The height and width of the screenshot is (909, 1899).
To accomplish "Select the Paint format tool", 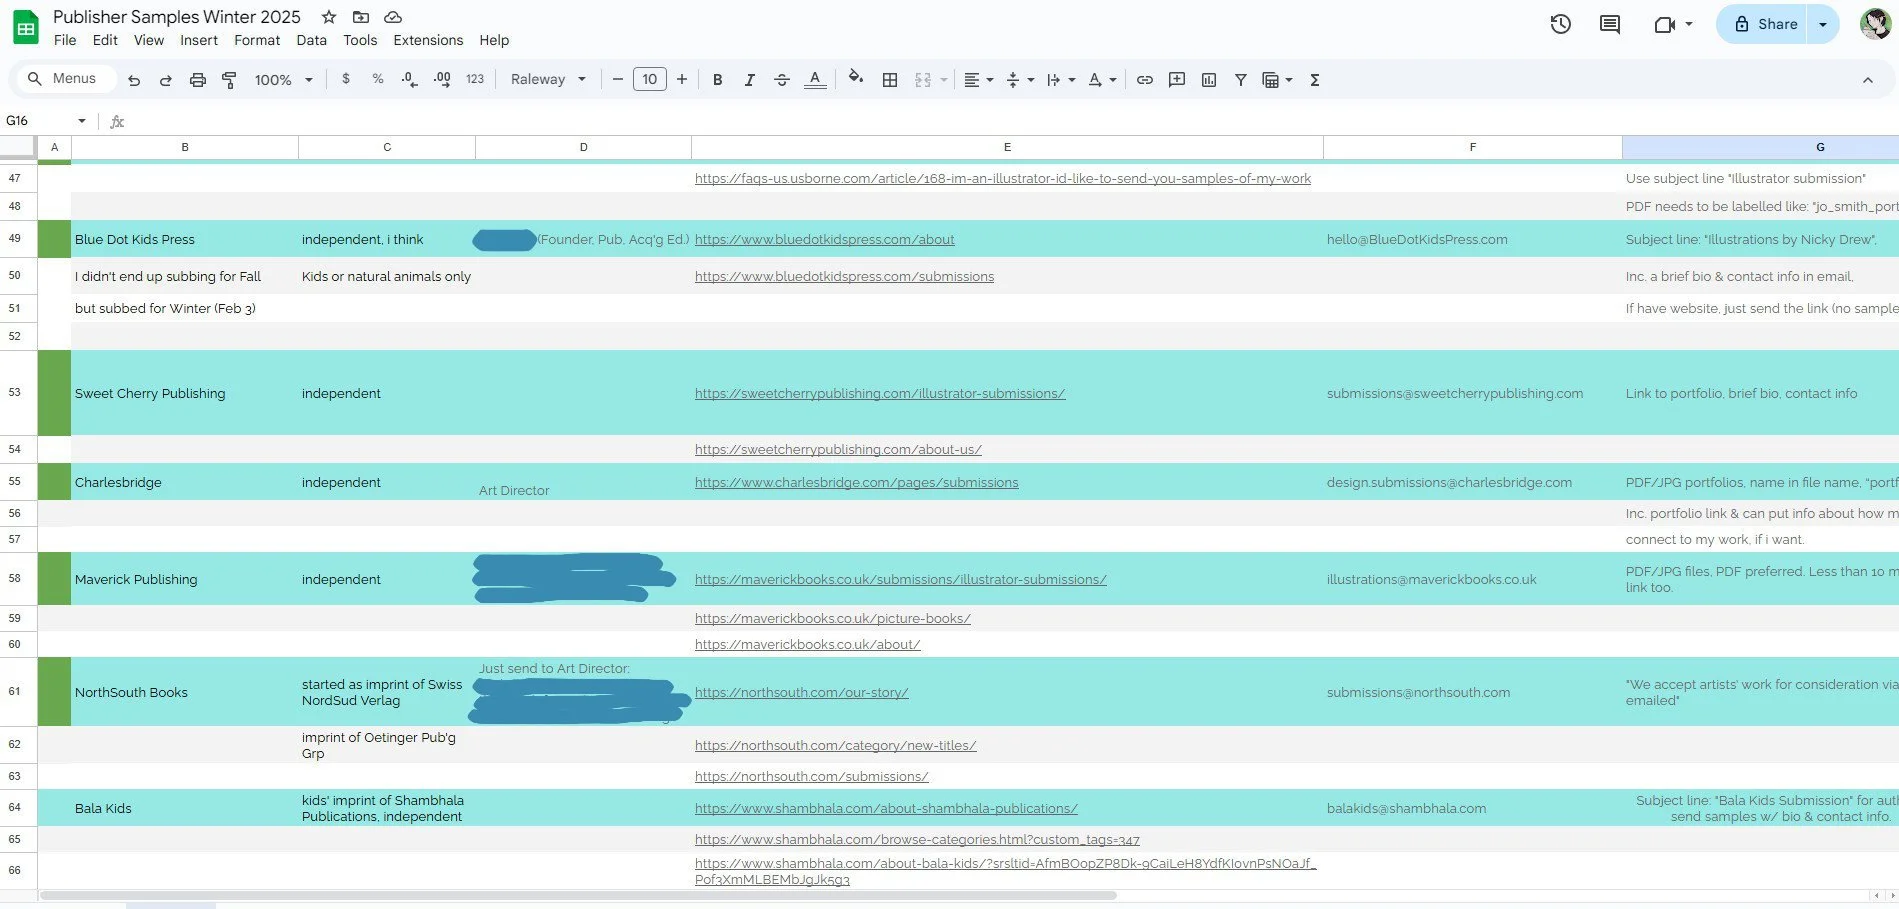I will click(229, 80).
